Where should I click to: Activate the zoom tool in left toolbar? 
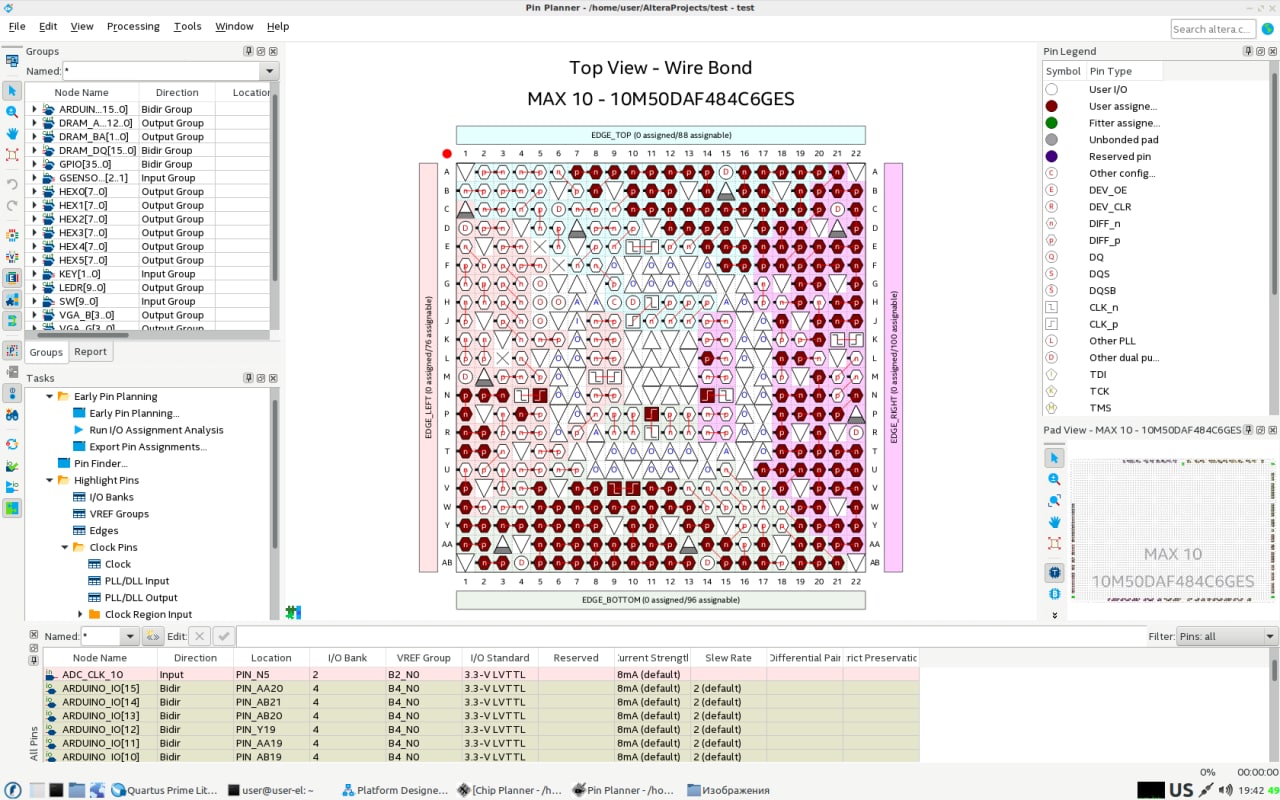tap(12, 112)
